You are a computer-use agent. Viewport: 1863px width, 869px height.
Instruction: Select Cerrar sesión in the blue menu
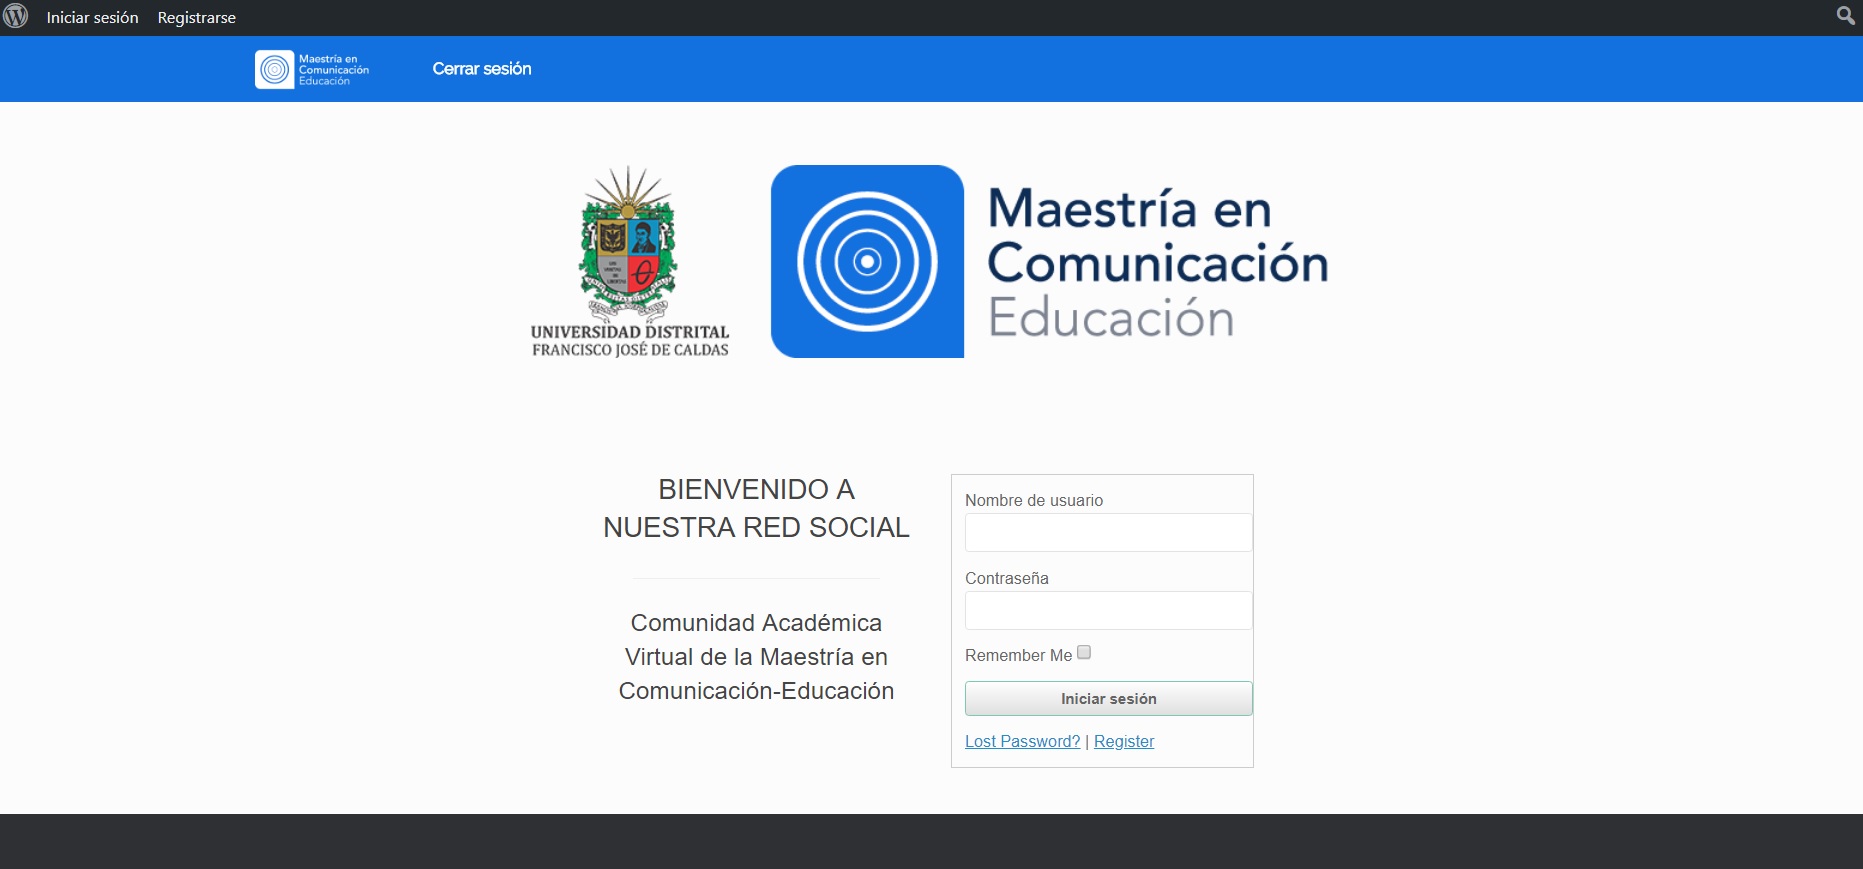pyautogui.click(x=482, y=69)
